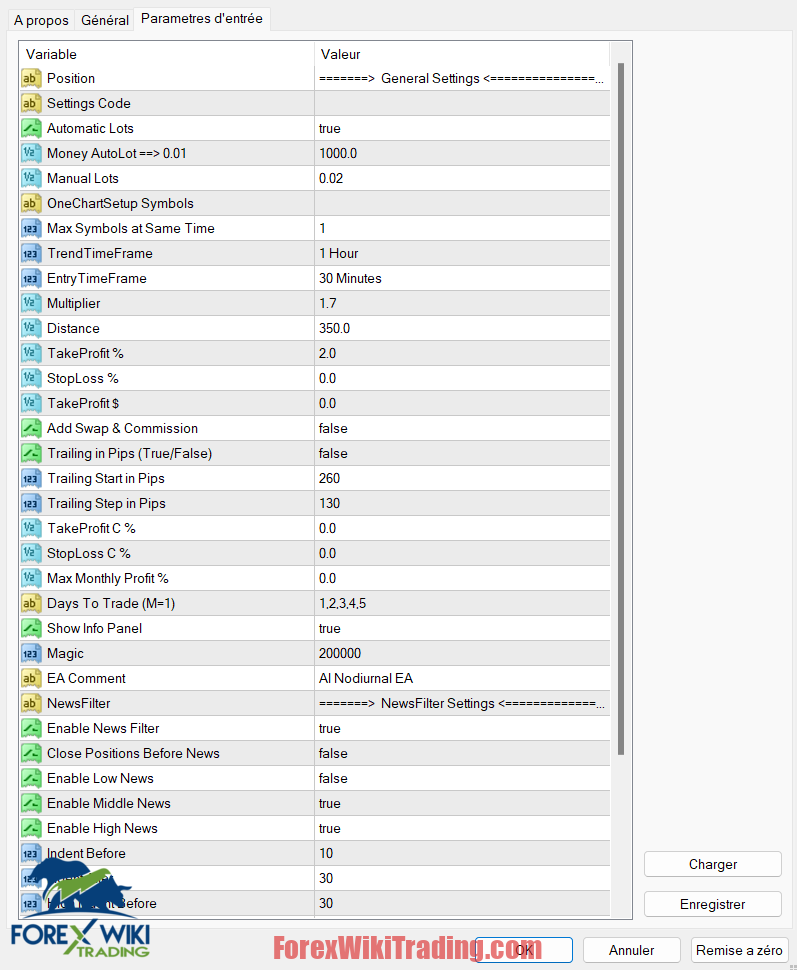Click the Annuler button
Image resolution: width=797 pixels, height=970 pixels.
point(632,950)
